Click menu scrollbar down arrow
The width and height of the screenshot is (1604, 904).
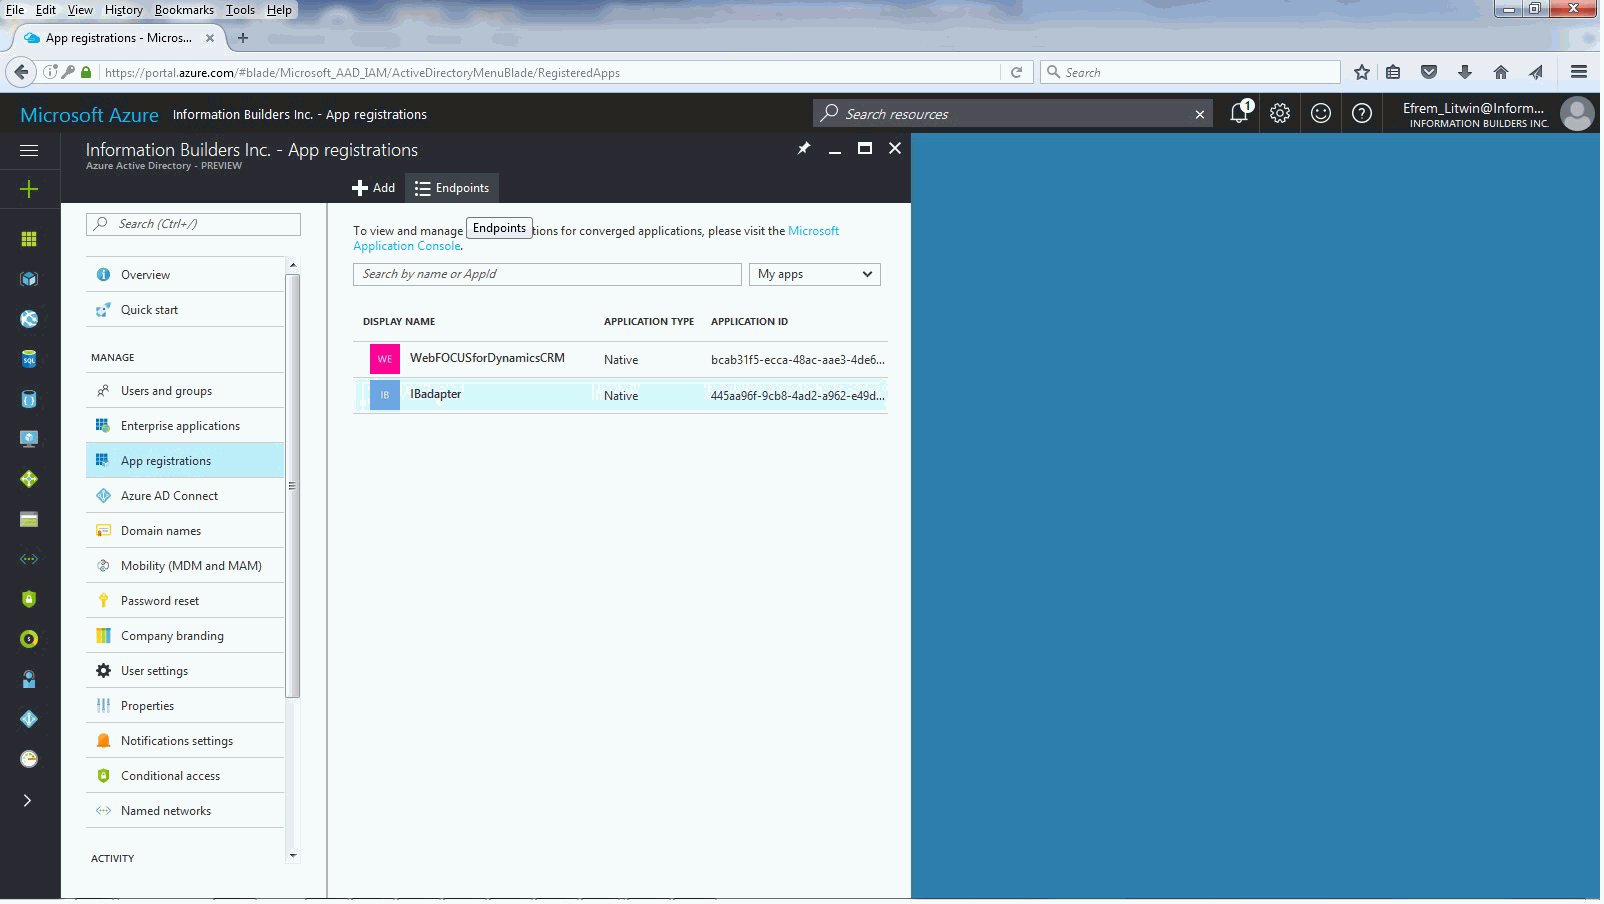tap(293, 856)
